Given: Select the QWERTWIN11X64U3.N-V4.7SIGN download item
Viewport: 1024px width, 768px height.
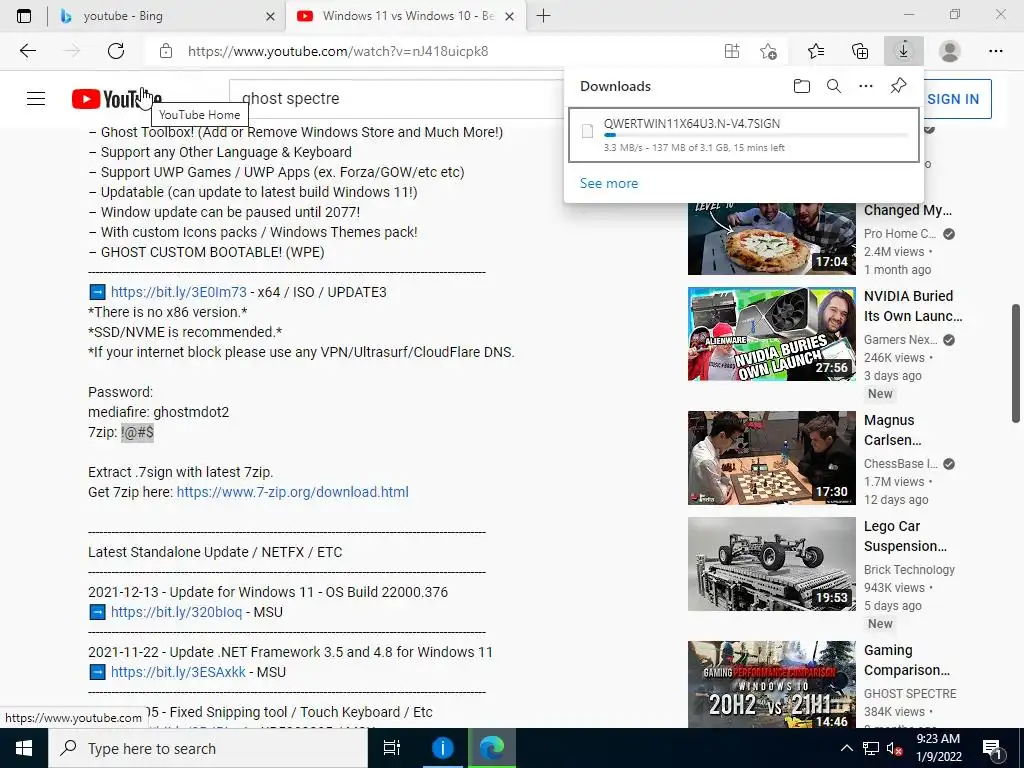Looking at the screenshot, I should [743, 135].
